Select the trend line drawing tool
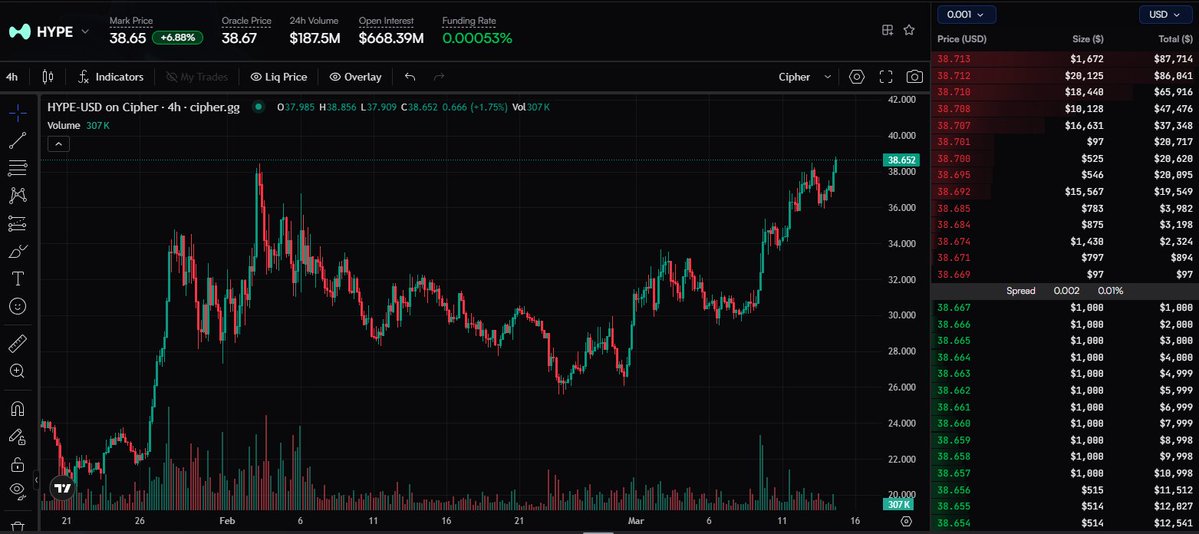 [18, 141]
